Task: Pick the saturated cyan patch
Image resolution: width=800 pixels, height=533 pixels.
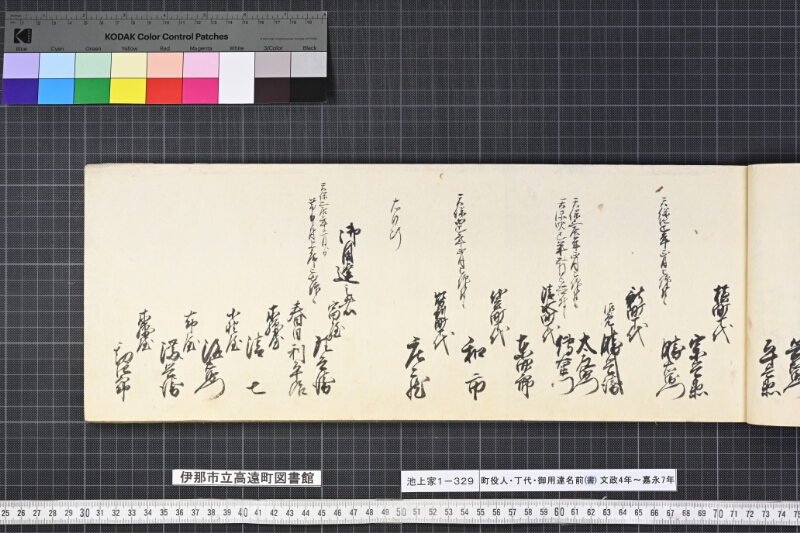Action: coord(56,91)
